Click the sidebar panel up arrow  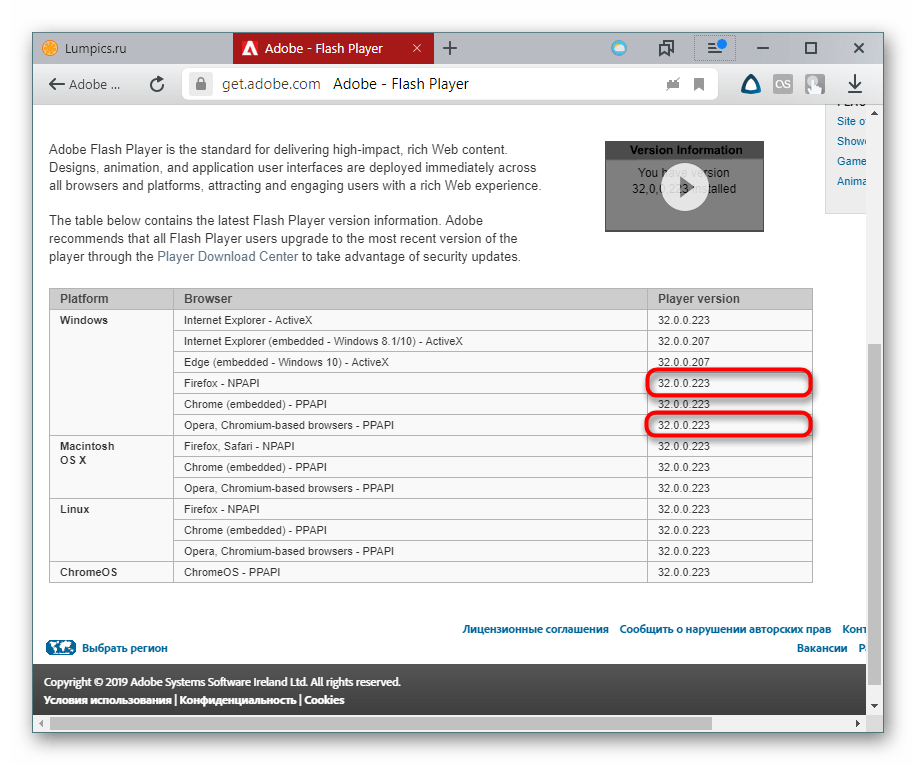coord(875,113)
